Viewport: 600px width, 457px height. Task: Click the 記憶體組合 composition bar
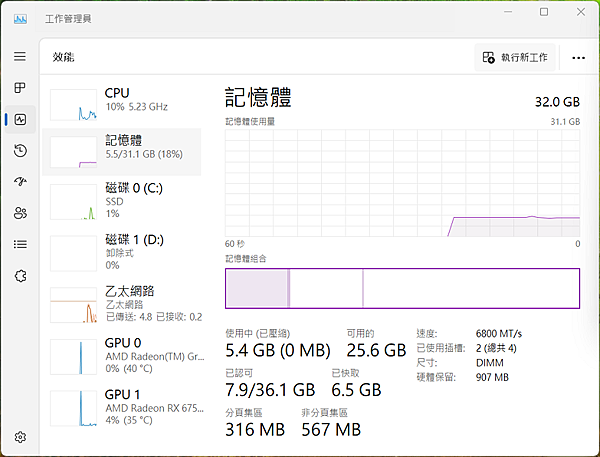coord(402,288)
